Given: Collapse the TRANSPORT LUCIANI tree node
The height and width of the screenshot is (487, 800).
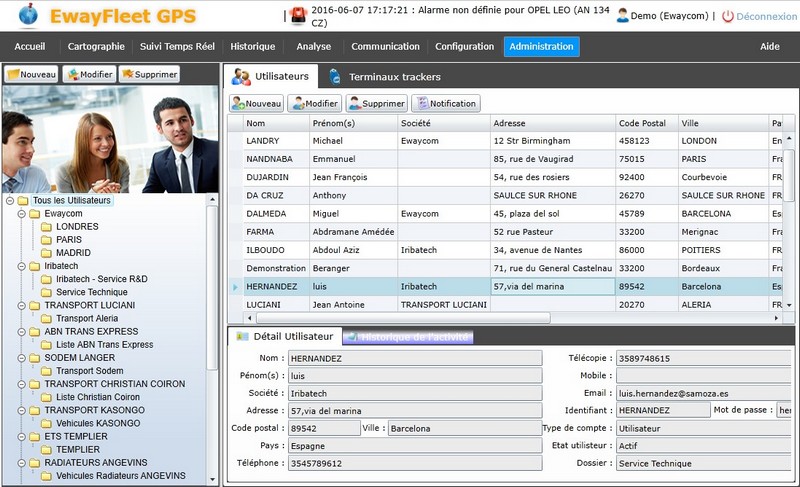Looking at the screenshot, I should point(21,305).
